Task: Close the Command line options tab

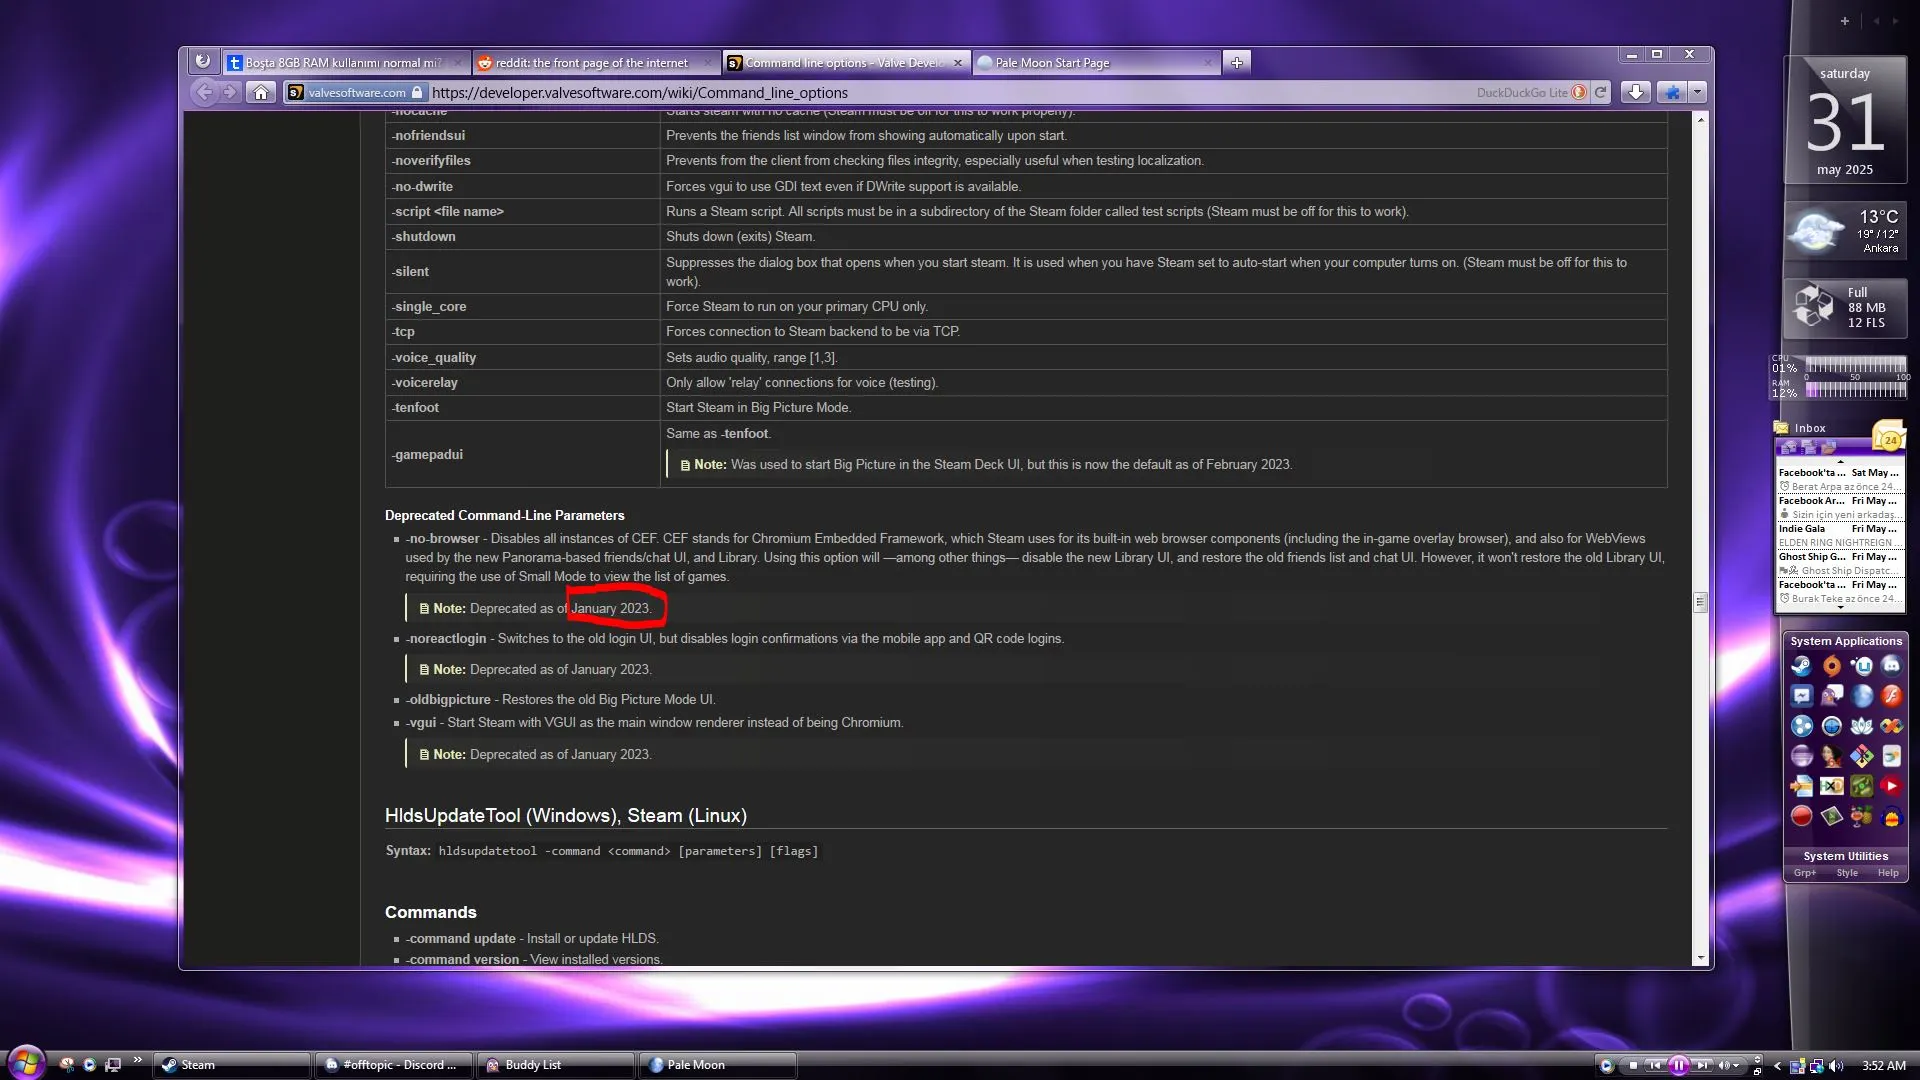Action: click(957, 62)
